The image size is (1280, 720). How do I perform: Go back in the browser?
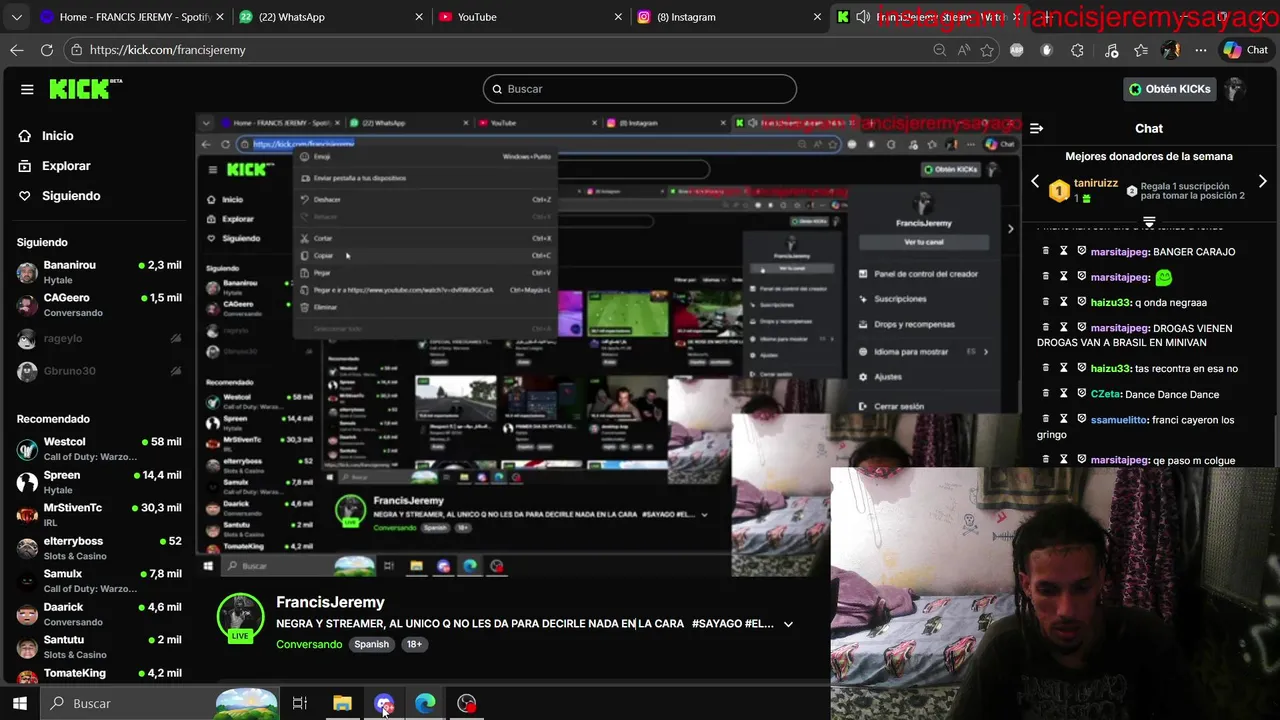[17, 50]
